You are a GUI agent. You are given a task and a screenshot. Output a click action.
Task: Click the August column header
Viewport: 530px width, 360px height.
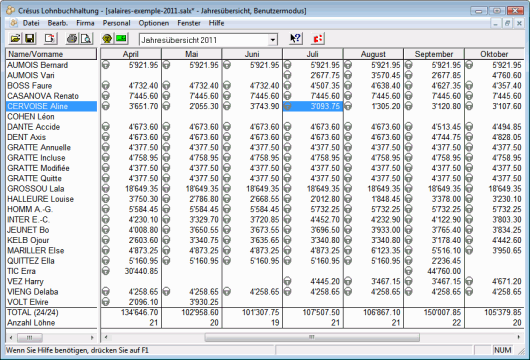pos(373,54)
